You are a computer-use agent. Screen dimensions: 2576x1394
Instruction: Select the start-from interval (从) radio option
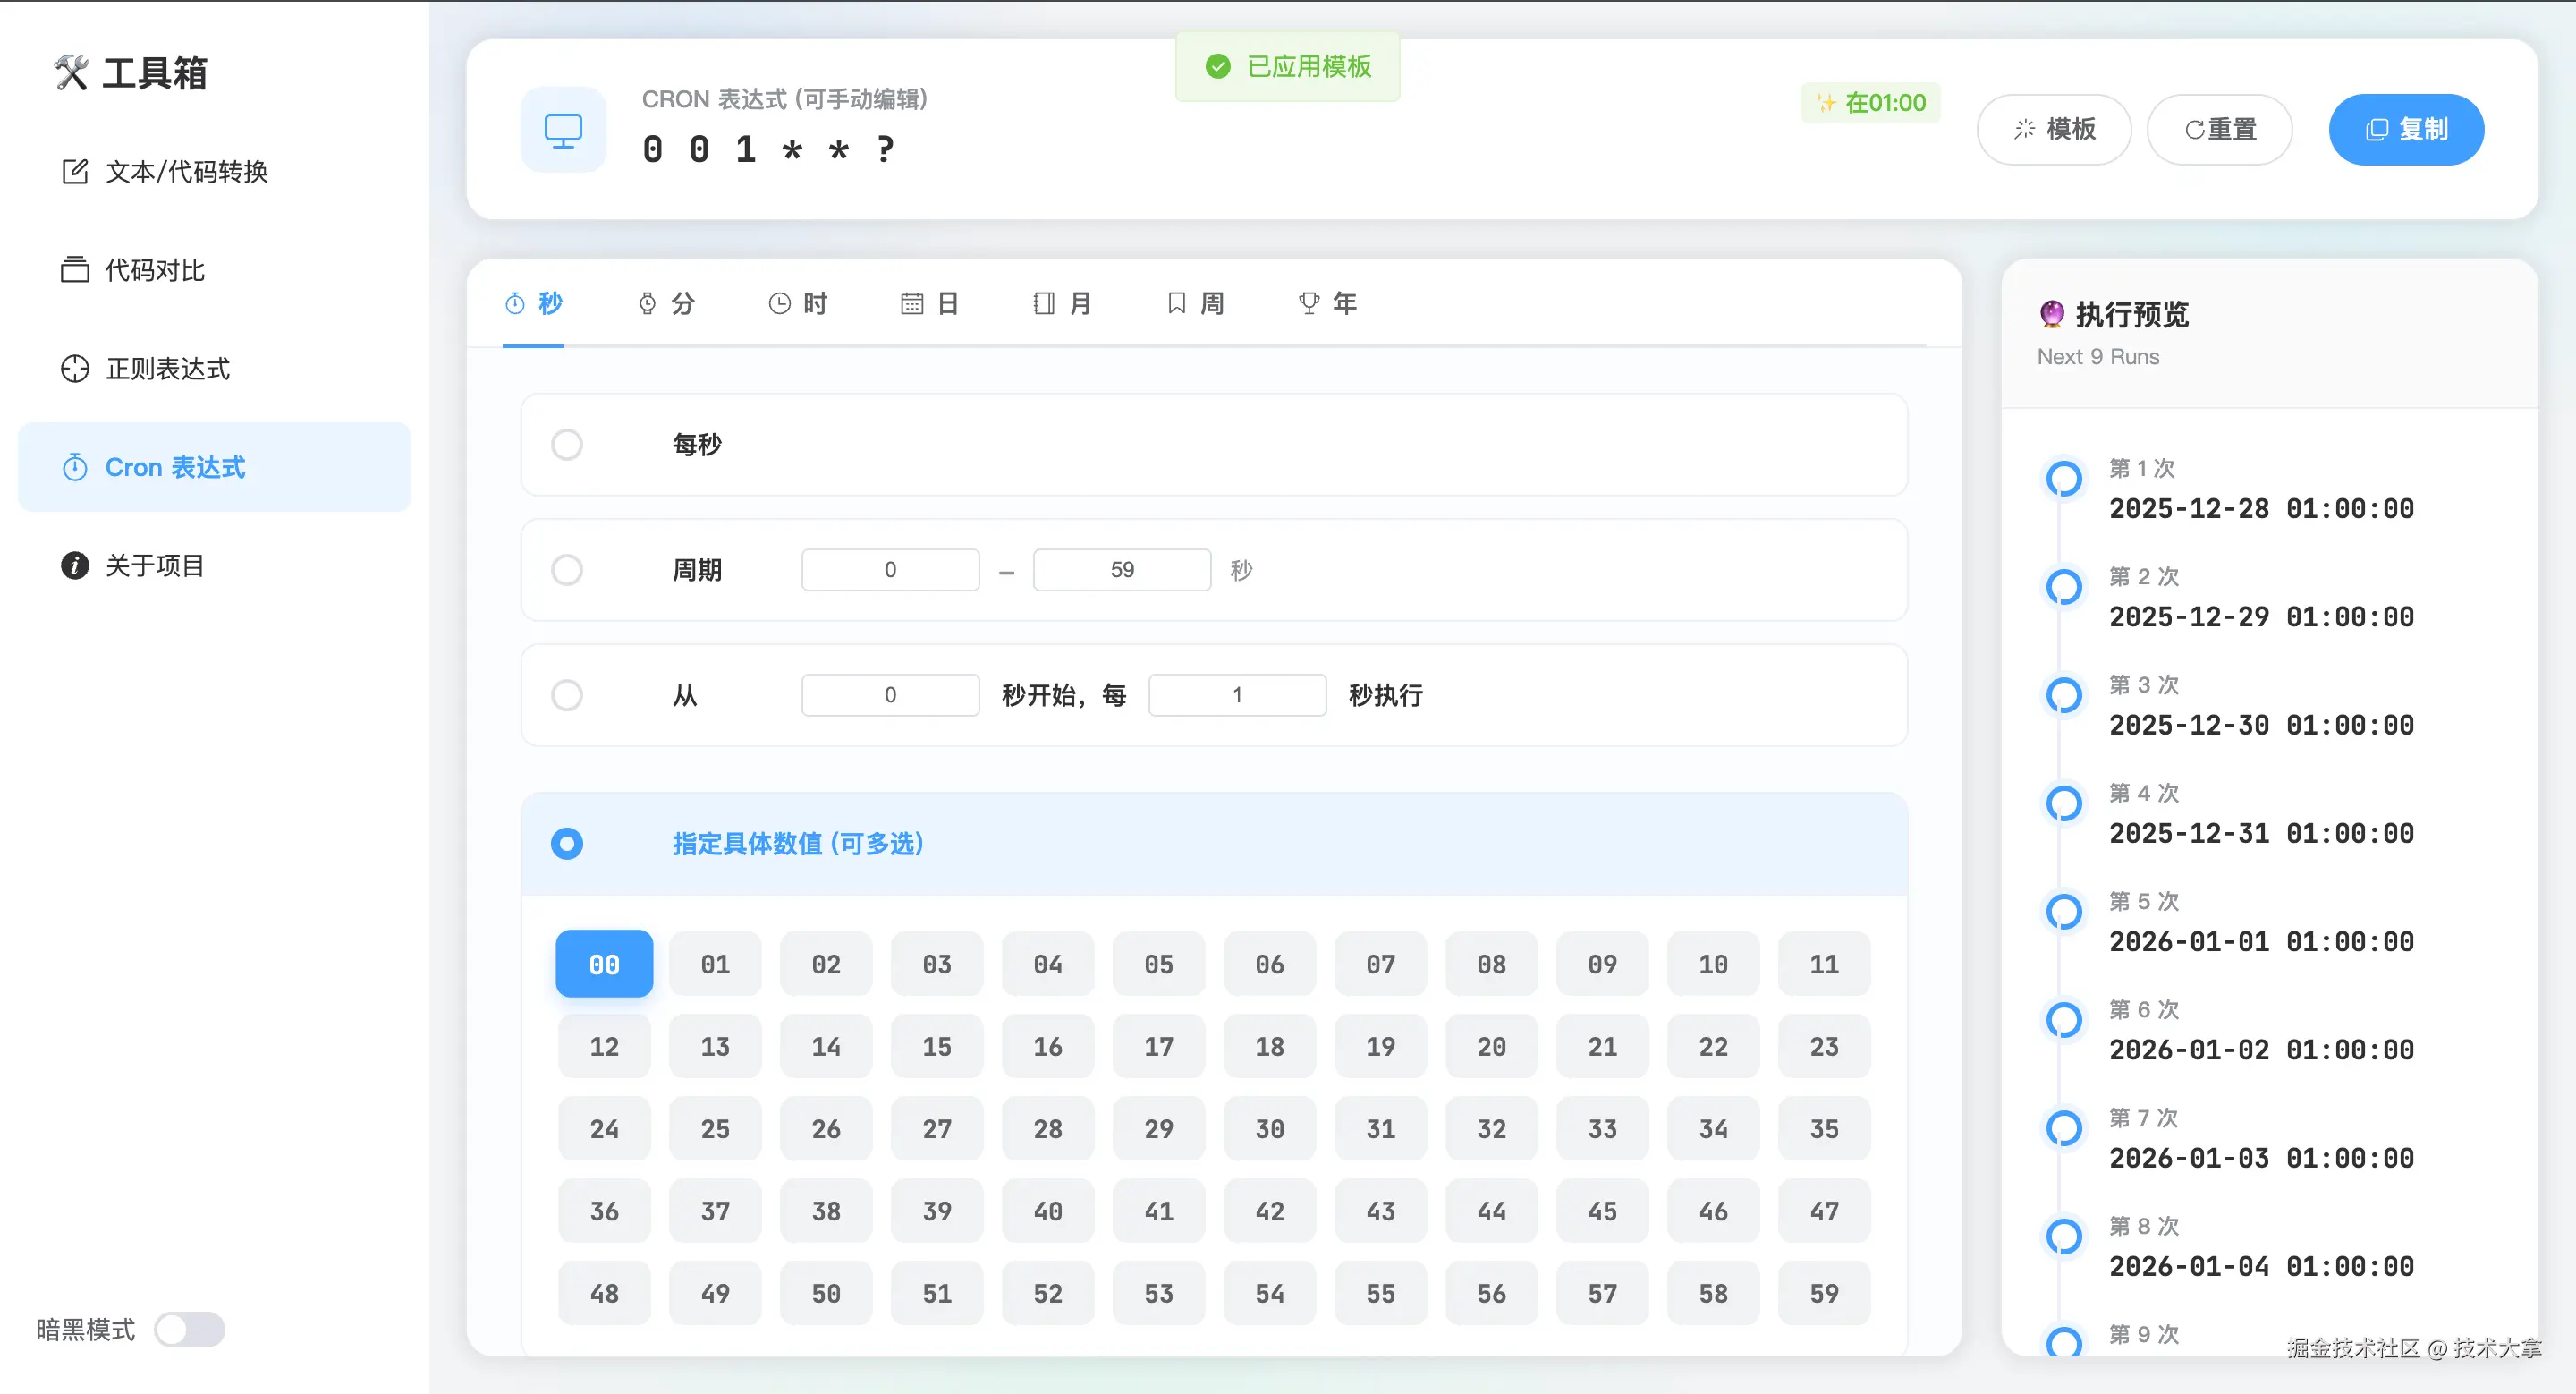coord(567,695)
